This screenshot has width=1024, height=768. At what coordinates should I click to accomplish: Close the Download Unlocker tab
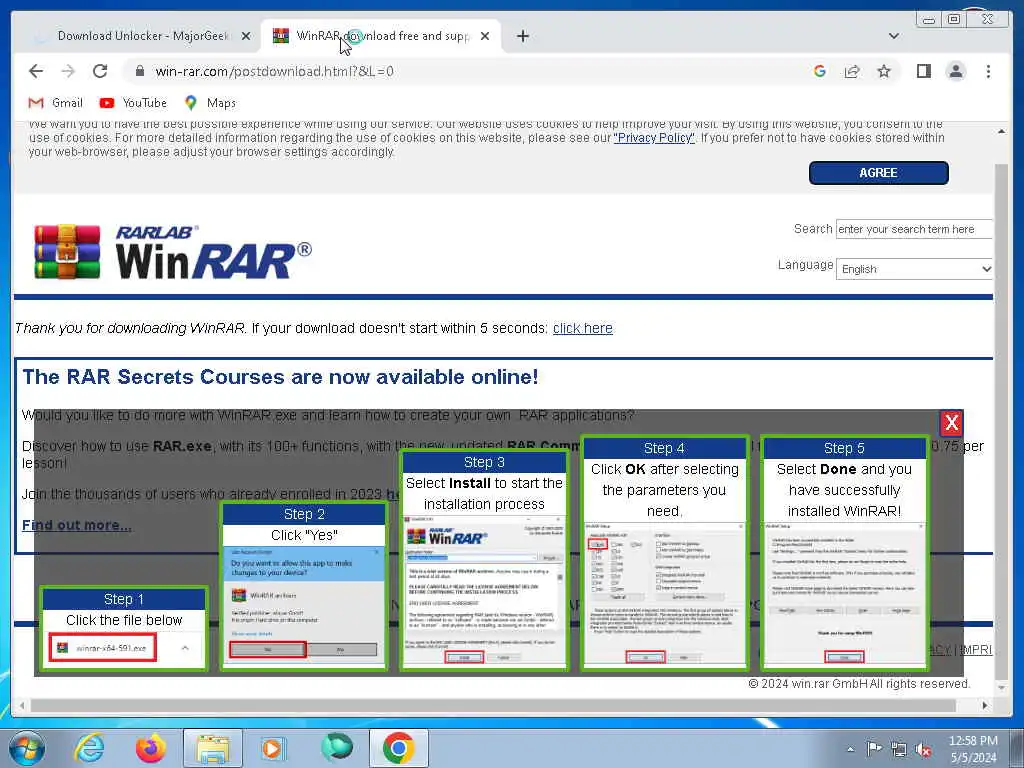pos(246,36)
